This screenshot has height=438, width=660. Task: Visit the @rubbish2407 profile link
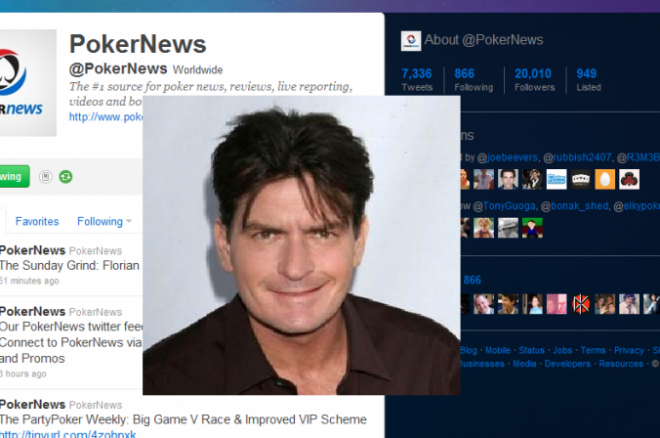point(577,157)
